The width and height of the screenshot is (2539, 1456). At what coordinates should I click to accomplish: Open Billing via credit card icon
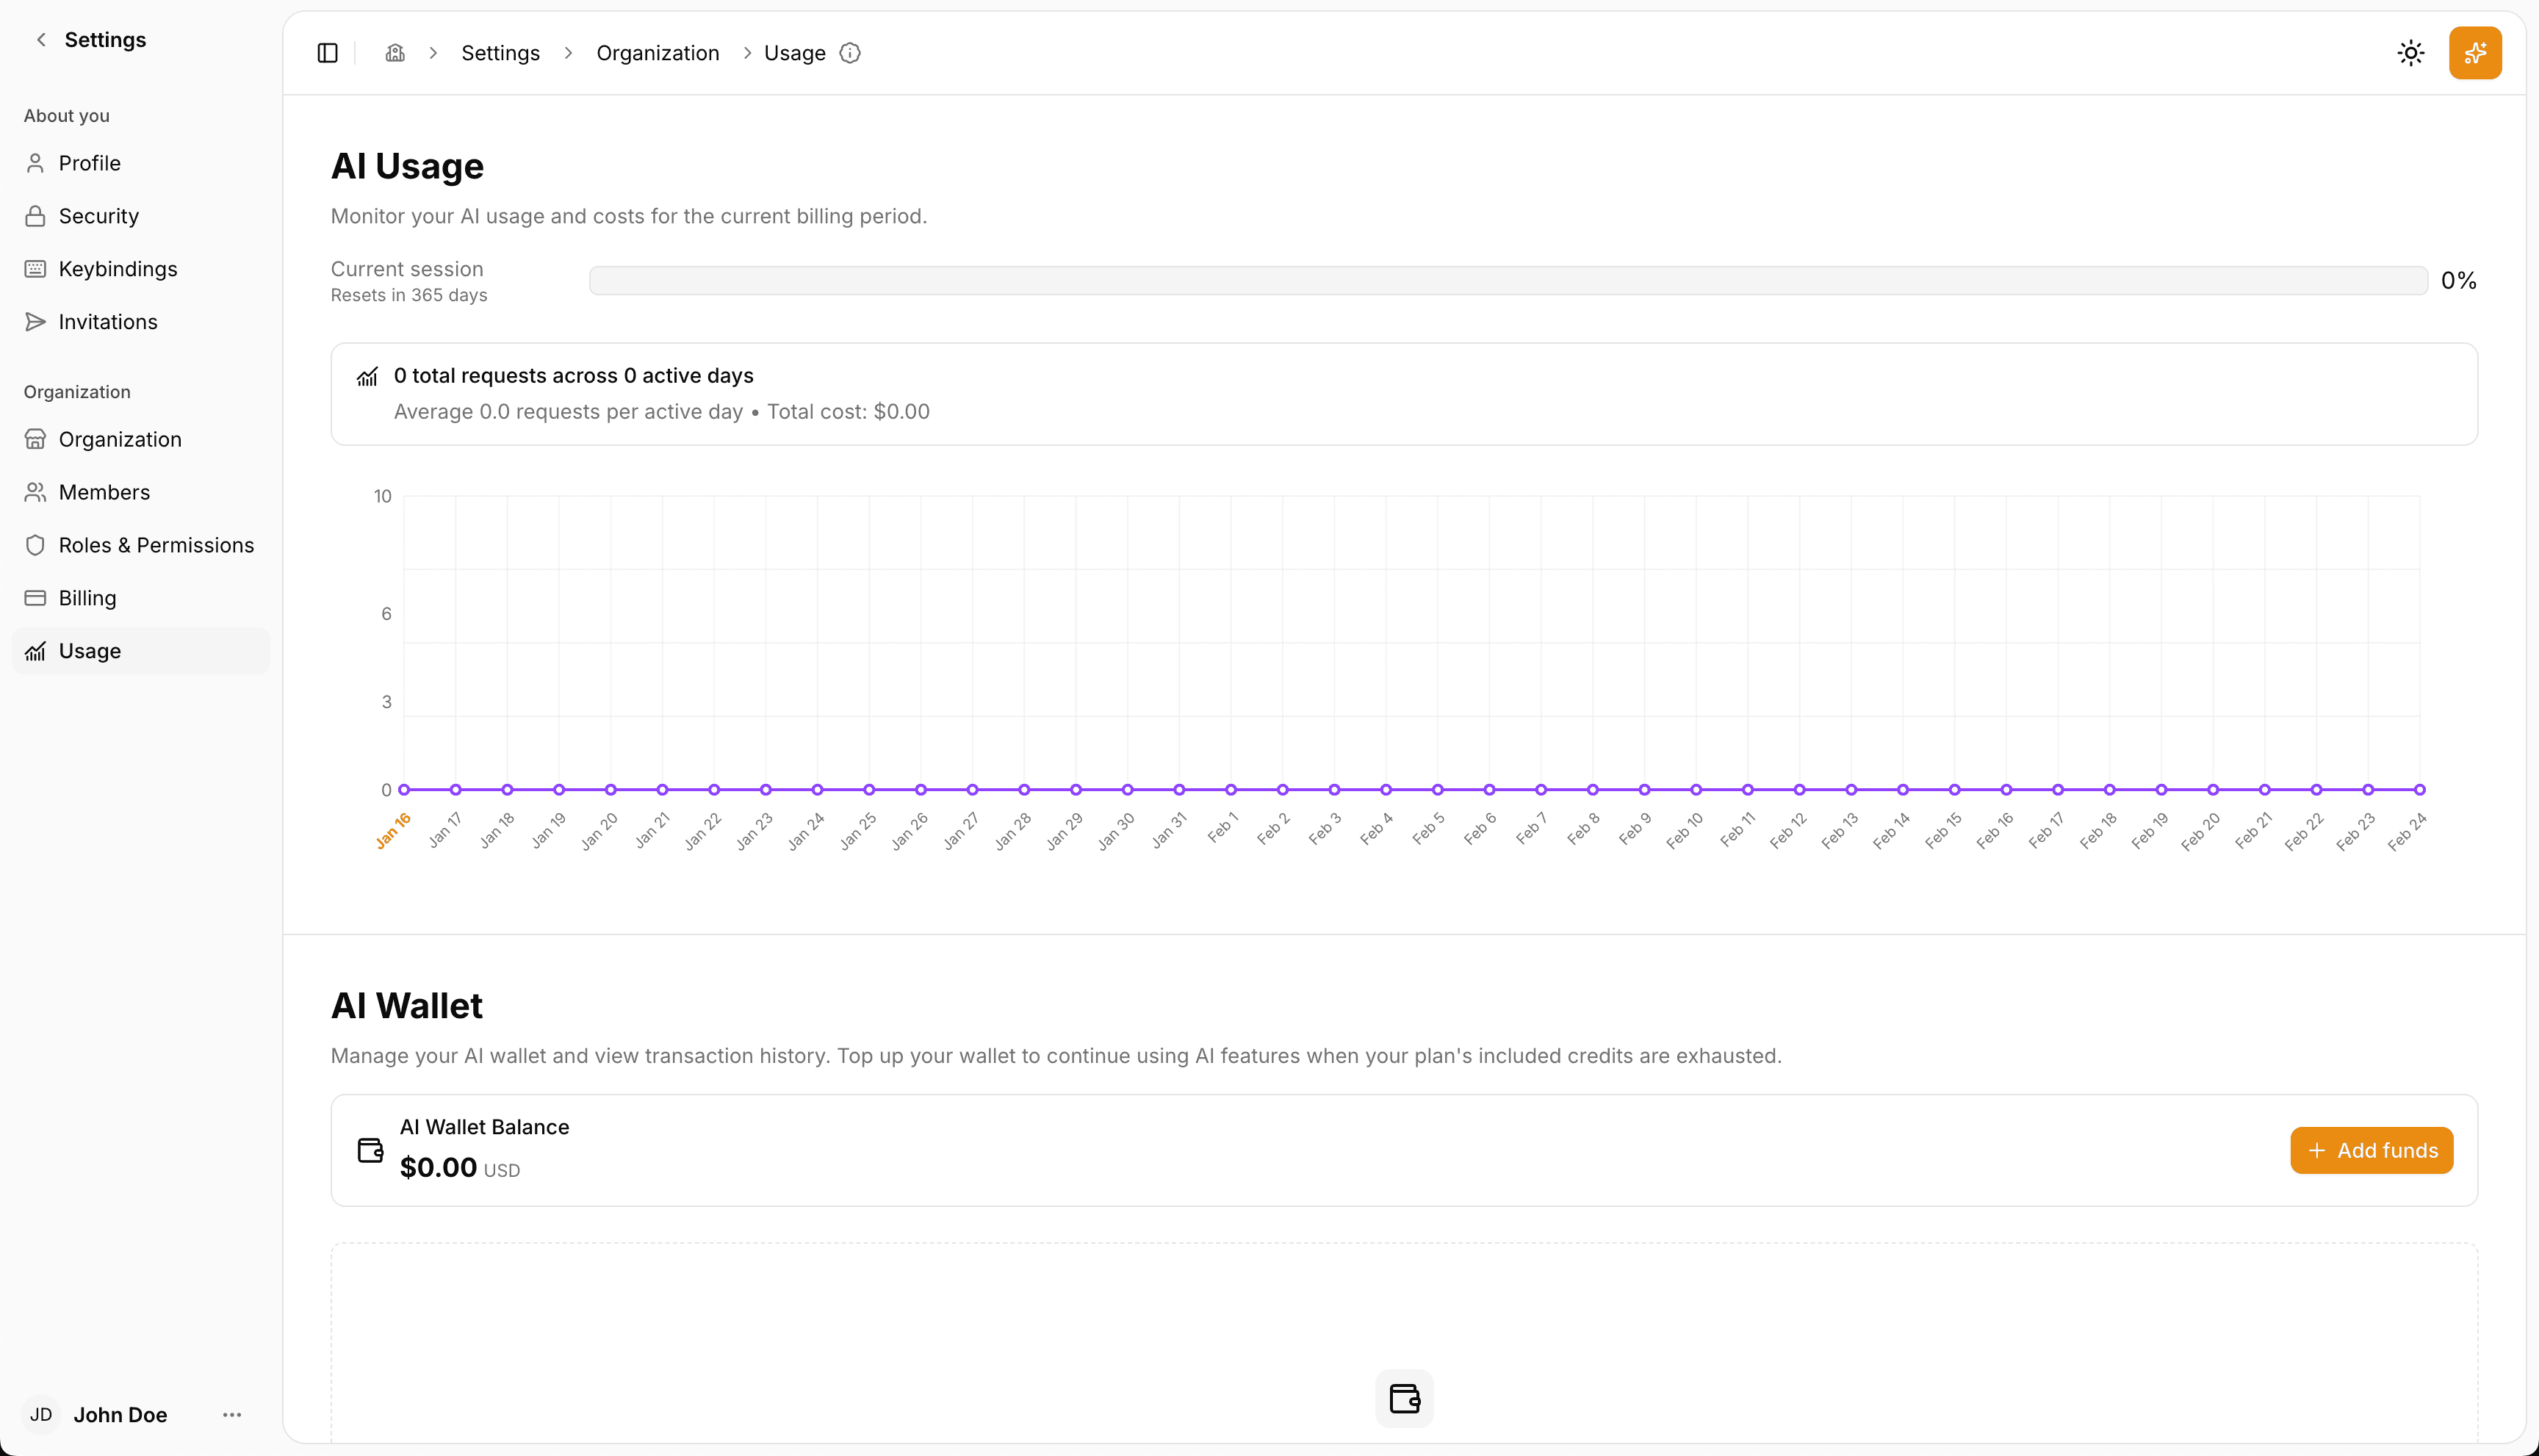click(x=35, y=597)
